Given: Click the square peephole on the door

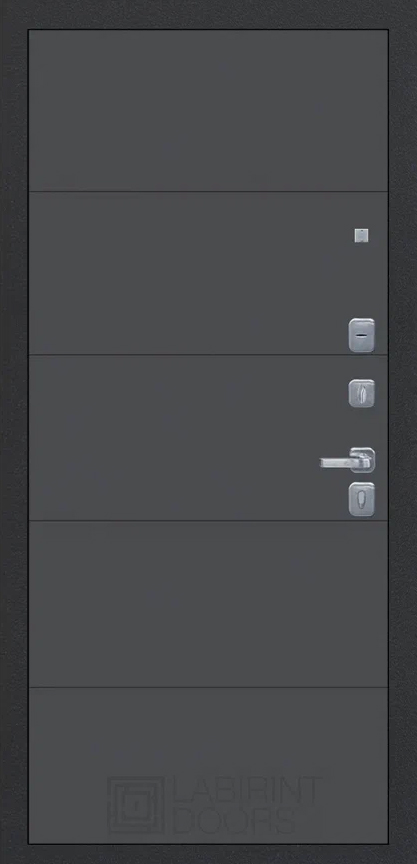Looking at the screenshot, I should point(361,235).
